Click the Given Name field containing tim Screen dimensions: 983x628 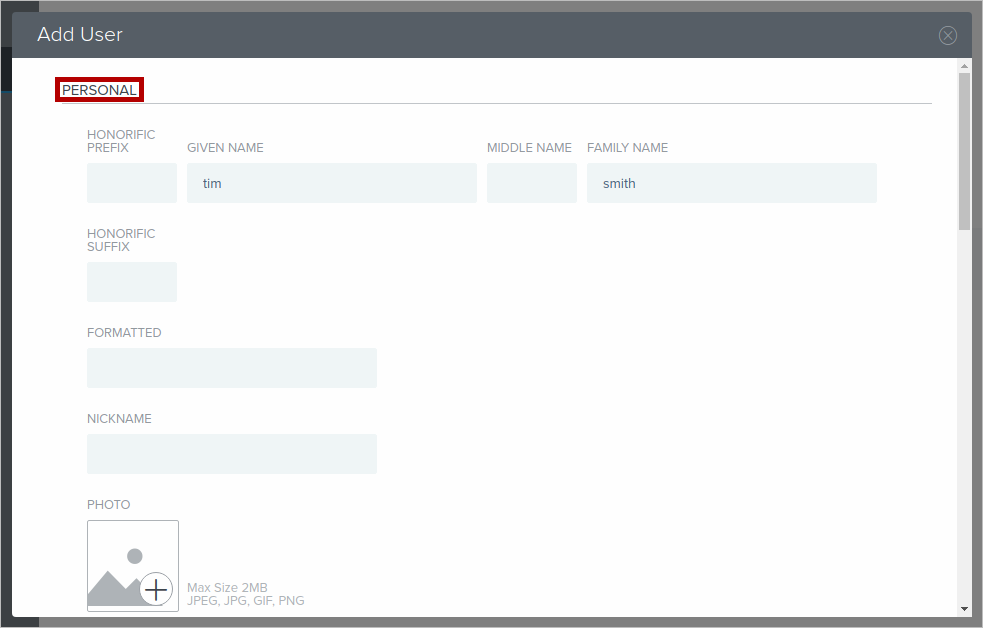tap(331, 183)
